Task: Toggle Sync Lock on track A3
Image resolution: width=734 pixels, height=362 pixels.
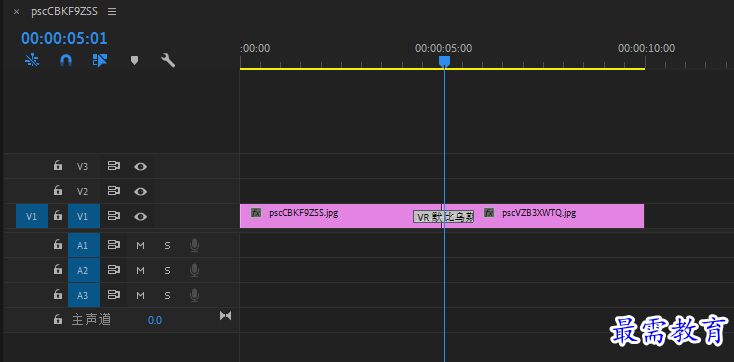Action: (114, 295)
